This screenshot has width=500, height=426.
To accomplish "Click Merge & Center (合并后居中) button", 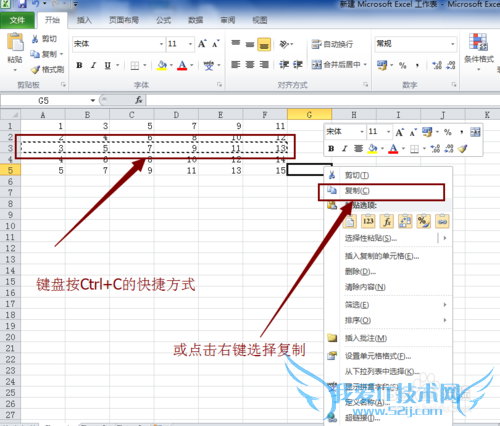I will click(x=336, y=64).
